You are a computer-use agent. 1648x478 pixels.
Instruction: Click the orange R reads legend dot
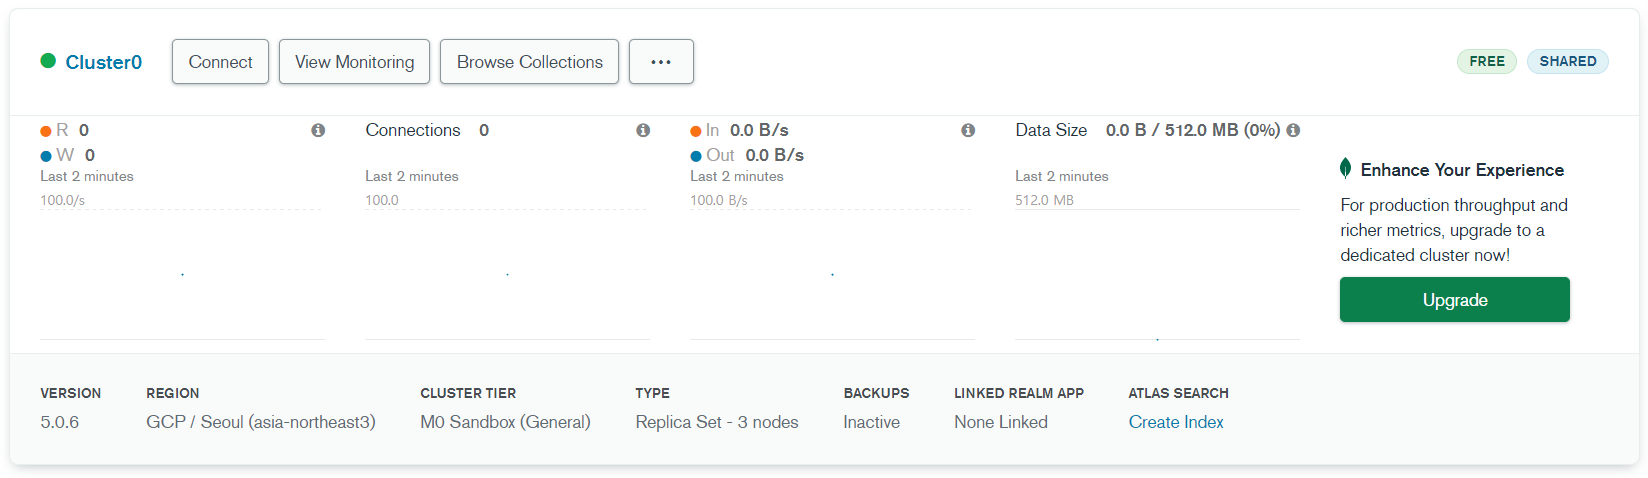click(46, 131)
